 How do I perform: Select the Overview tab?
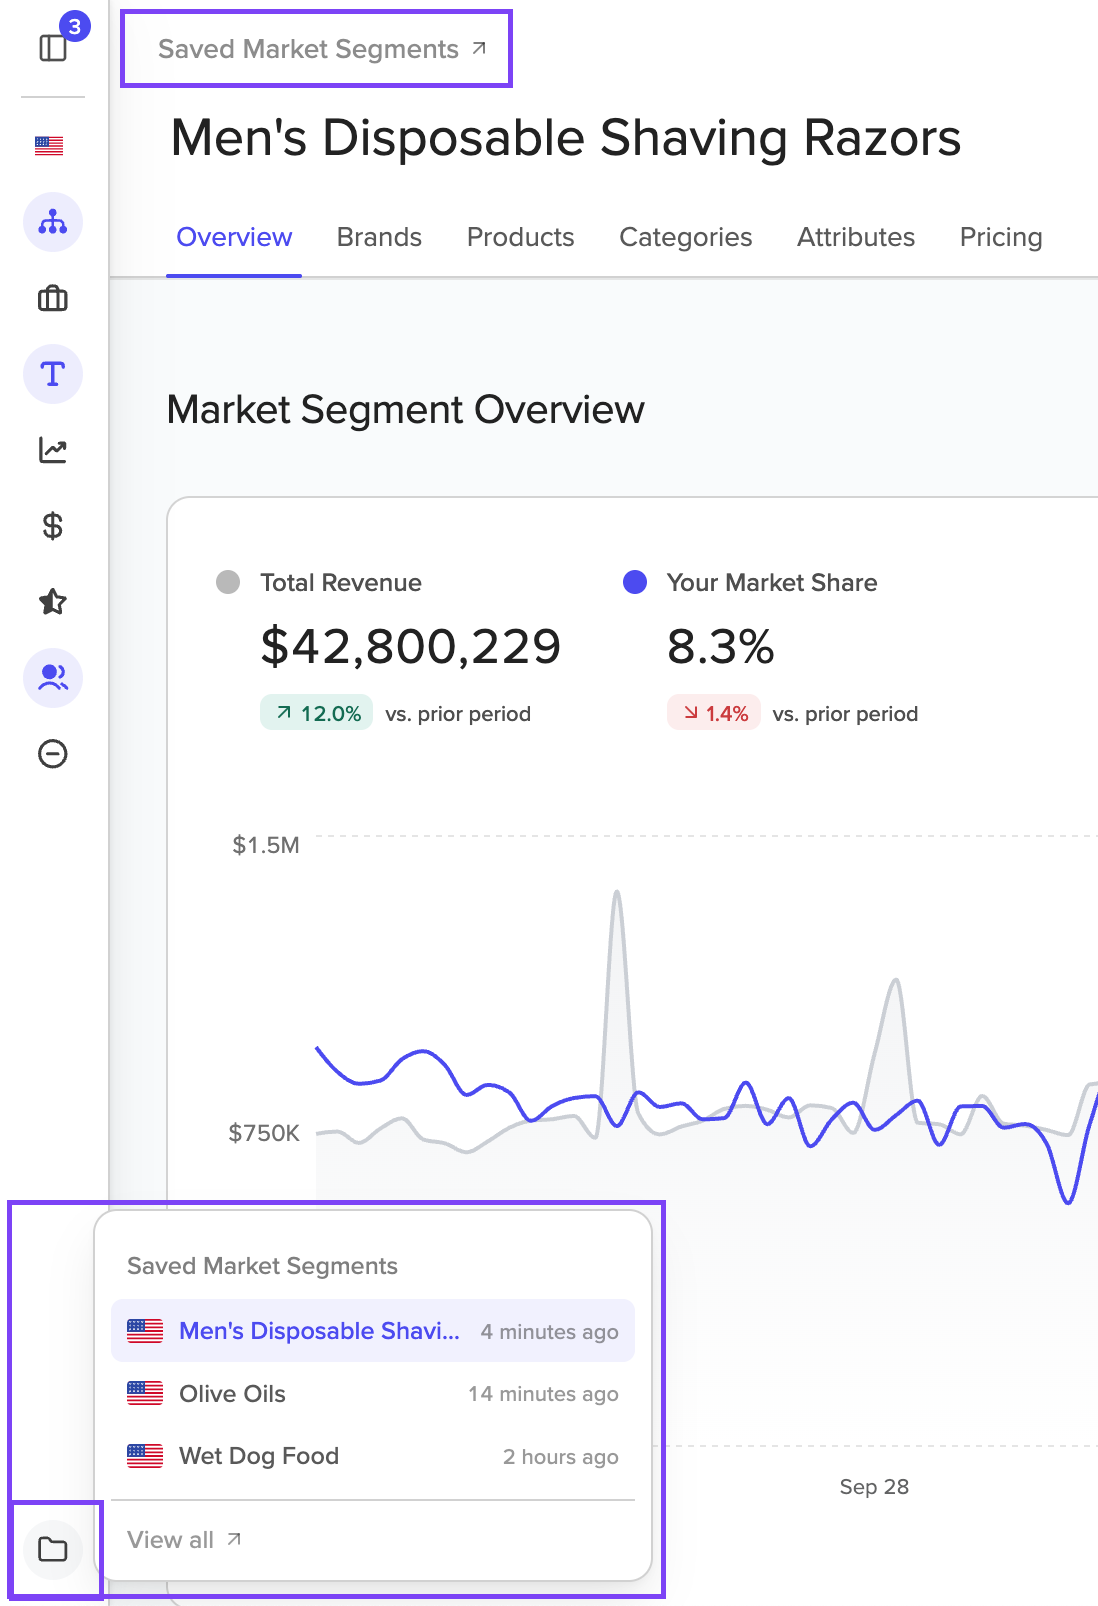point(234,237)
